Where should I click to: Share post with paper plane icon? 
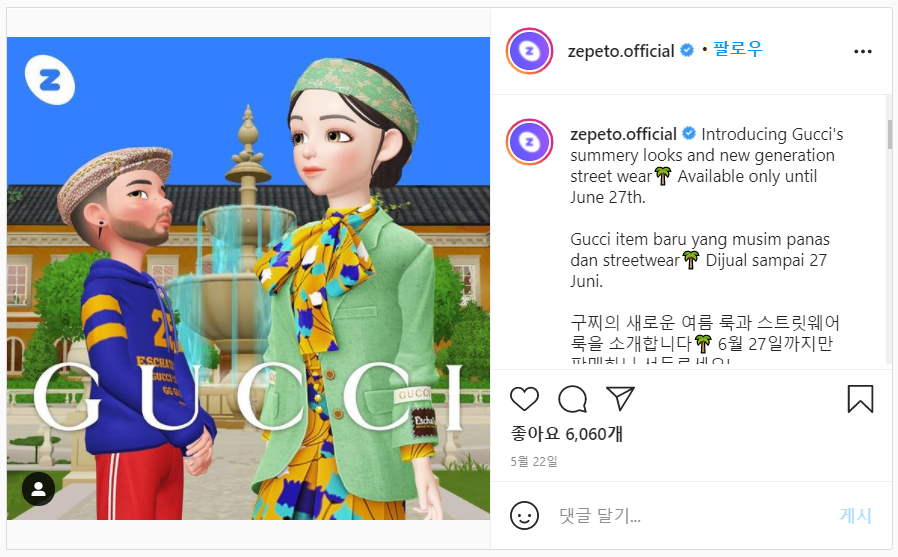pos(620,398)
